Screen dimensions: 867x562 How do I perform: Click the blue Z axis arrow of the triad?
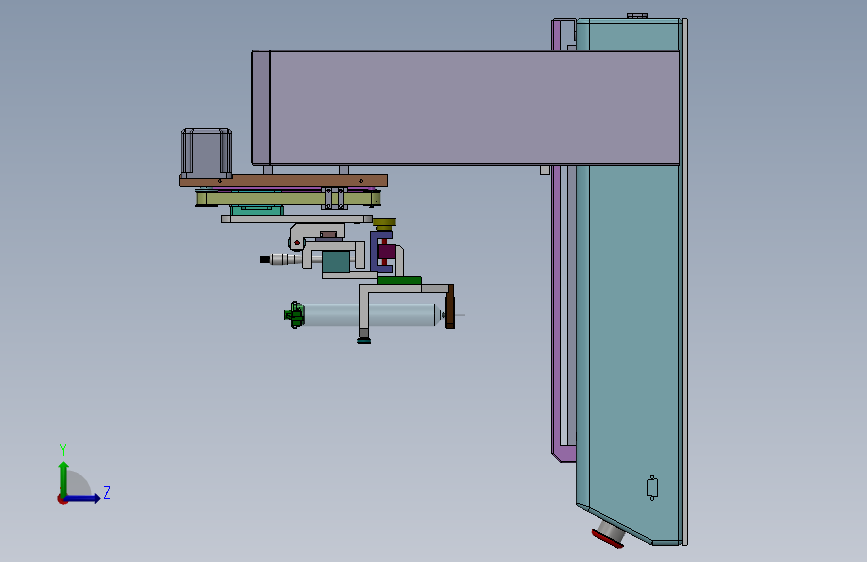pyautogui.click(x=83, y=498)
